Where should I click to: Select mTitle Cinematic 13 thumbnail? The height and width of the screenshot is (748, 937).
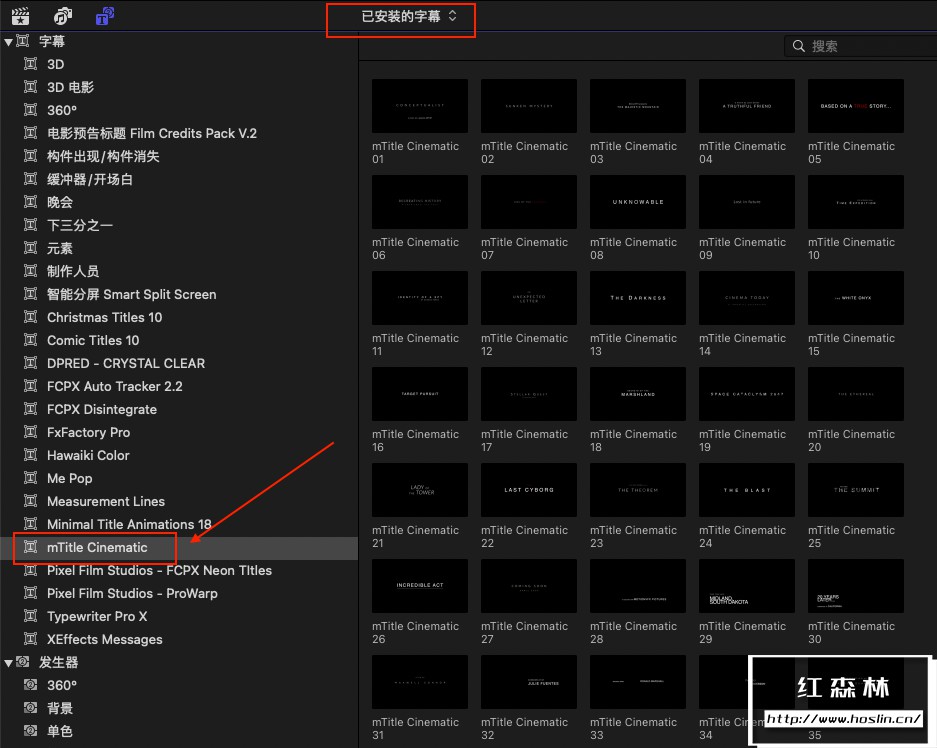(638, 298)
